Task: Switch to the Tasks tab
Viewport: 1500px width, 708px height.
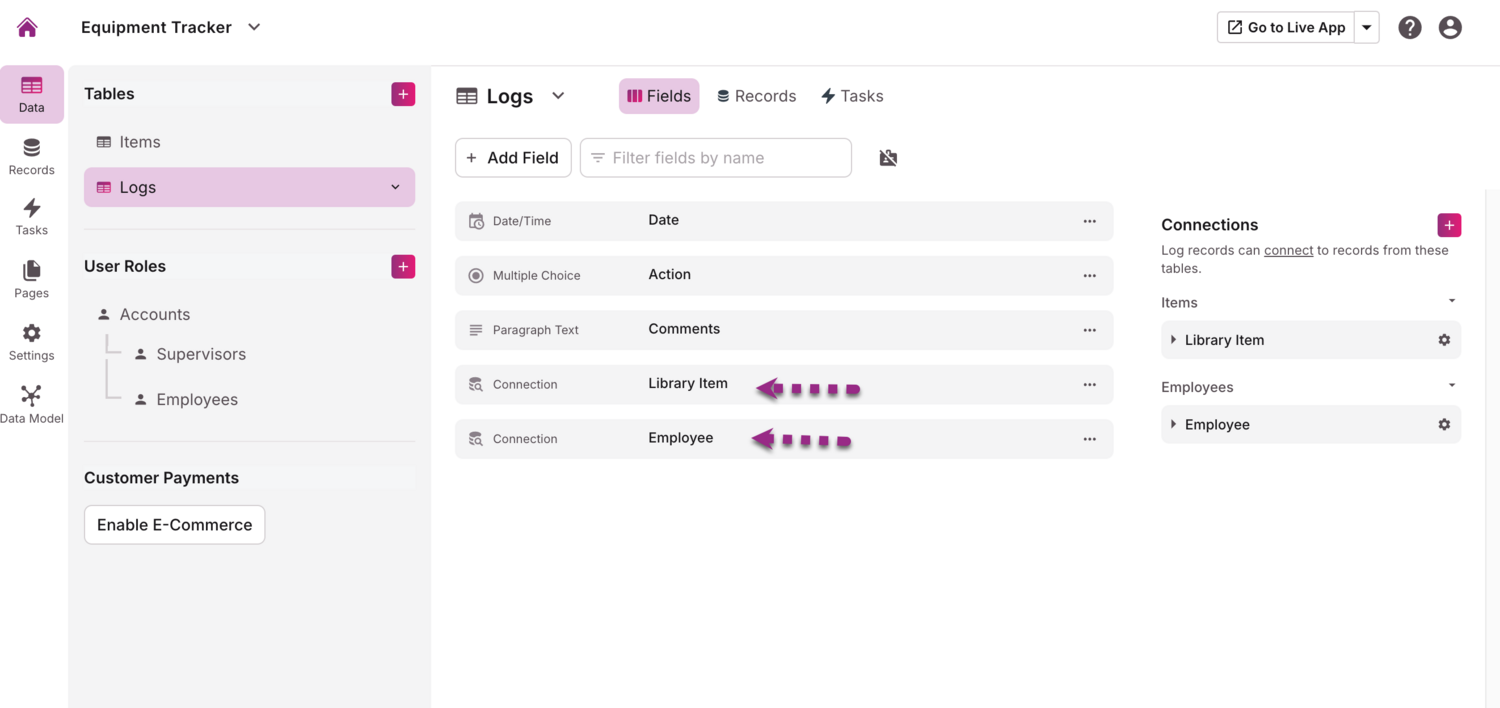Action: [x=852, y=96]
